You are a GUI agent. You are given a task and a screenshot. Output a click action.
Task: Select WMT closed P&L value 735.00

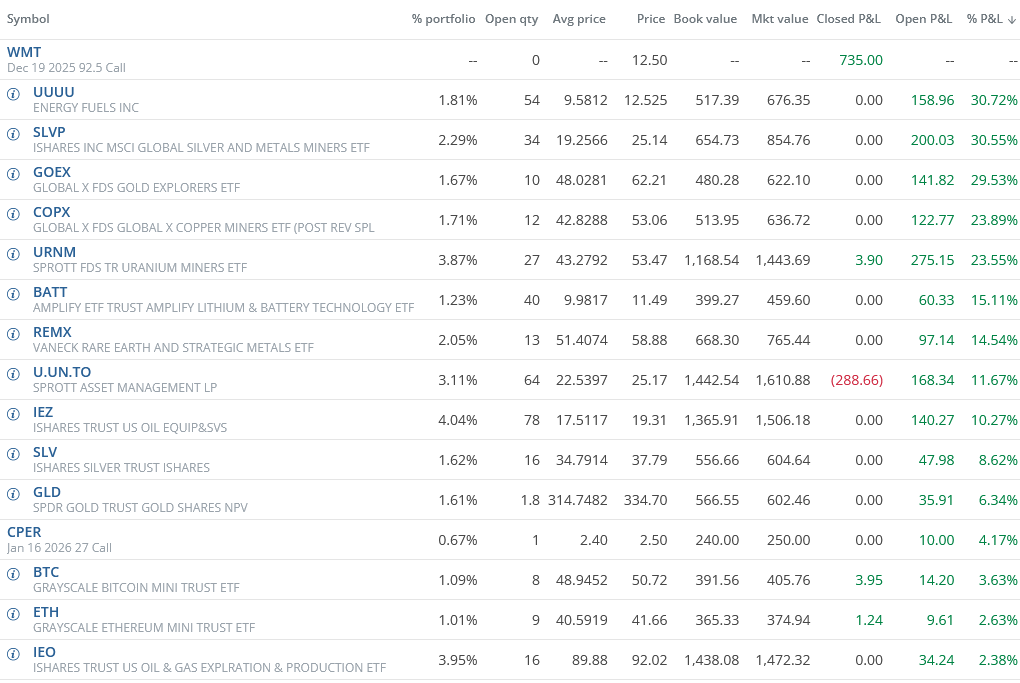point(861,60)
